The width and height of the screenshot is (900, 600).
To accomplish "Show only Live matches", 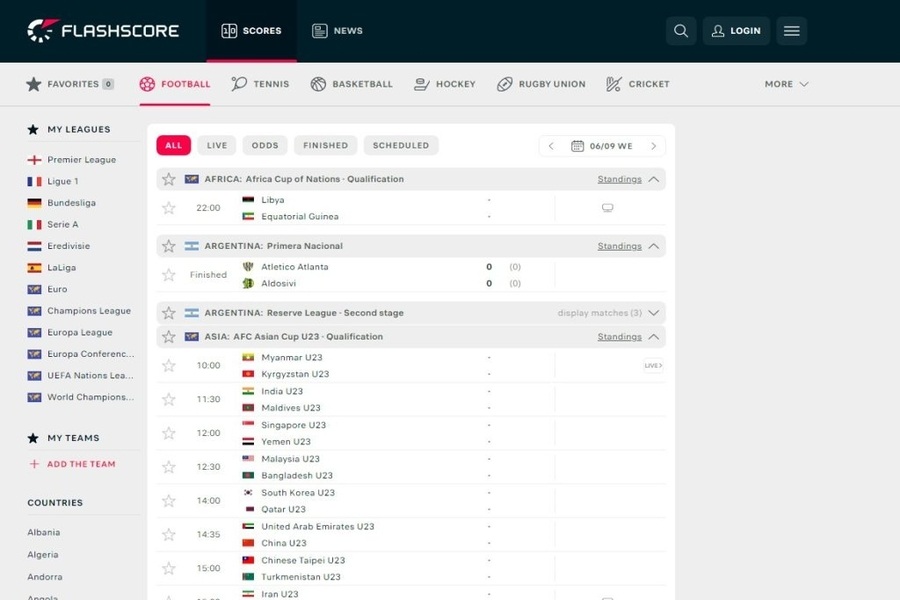I will click(x=217, y=145).
